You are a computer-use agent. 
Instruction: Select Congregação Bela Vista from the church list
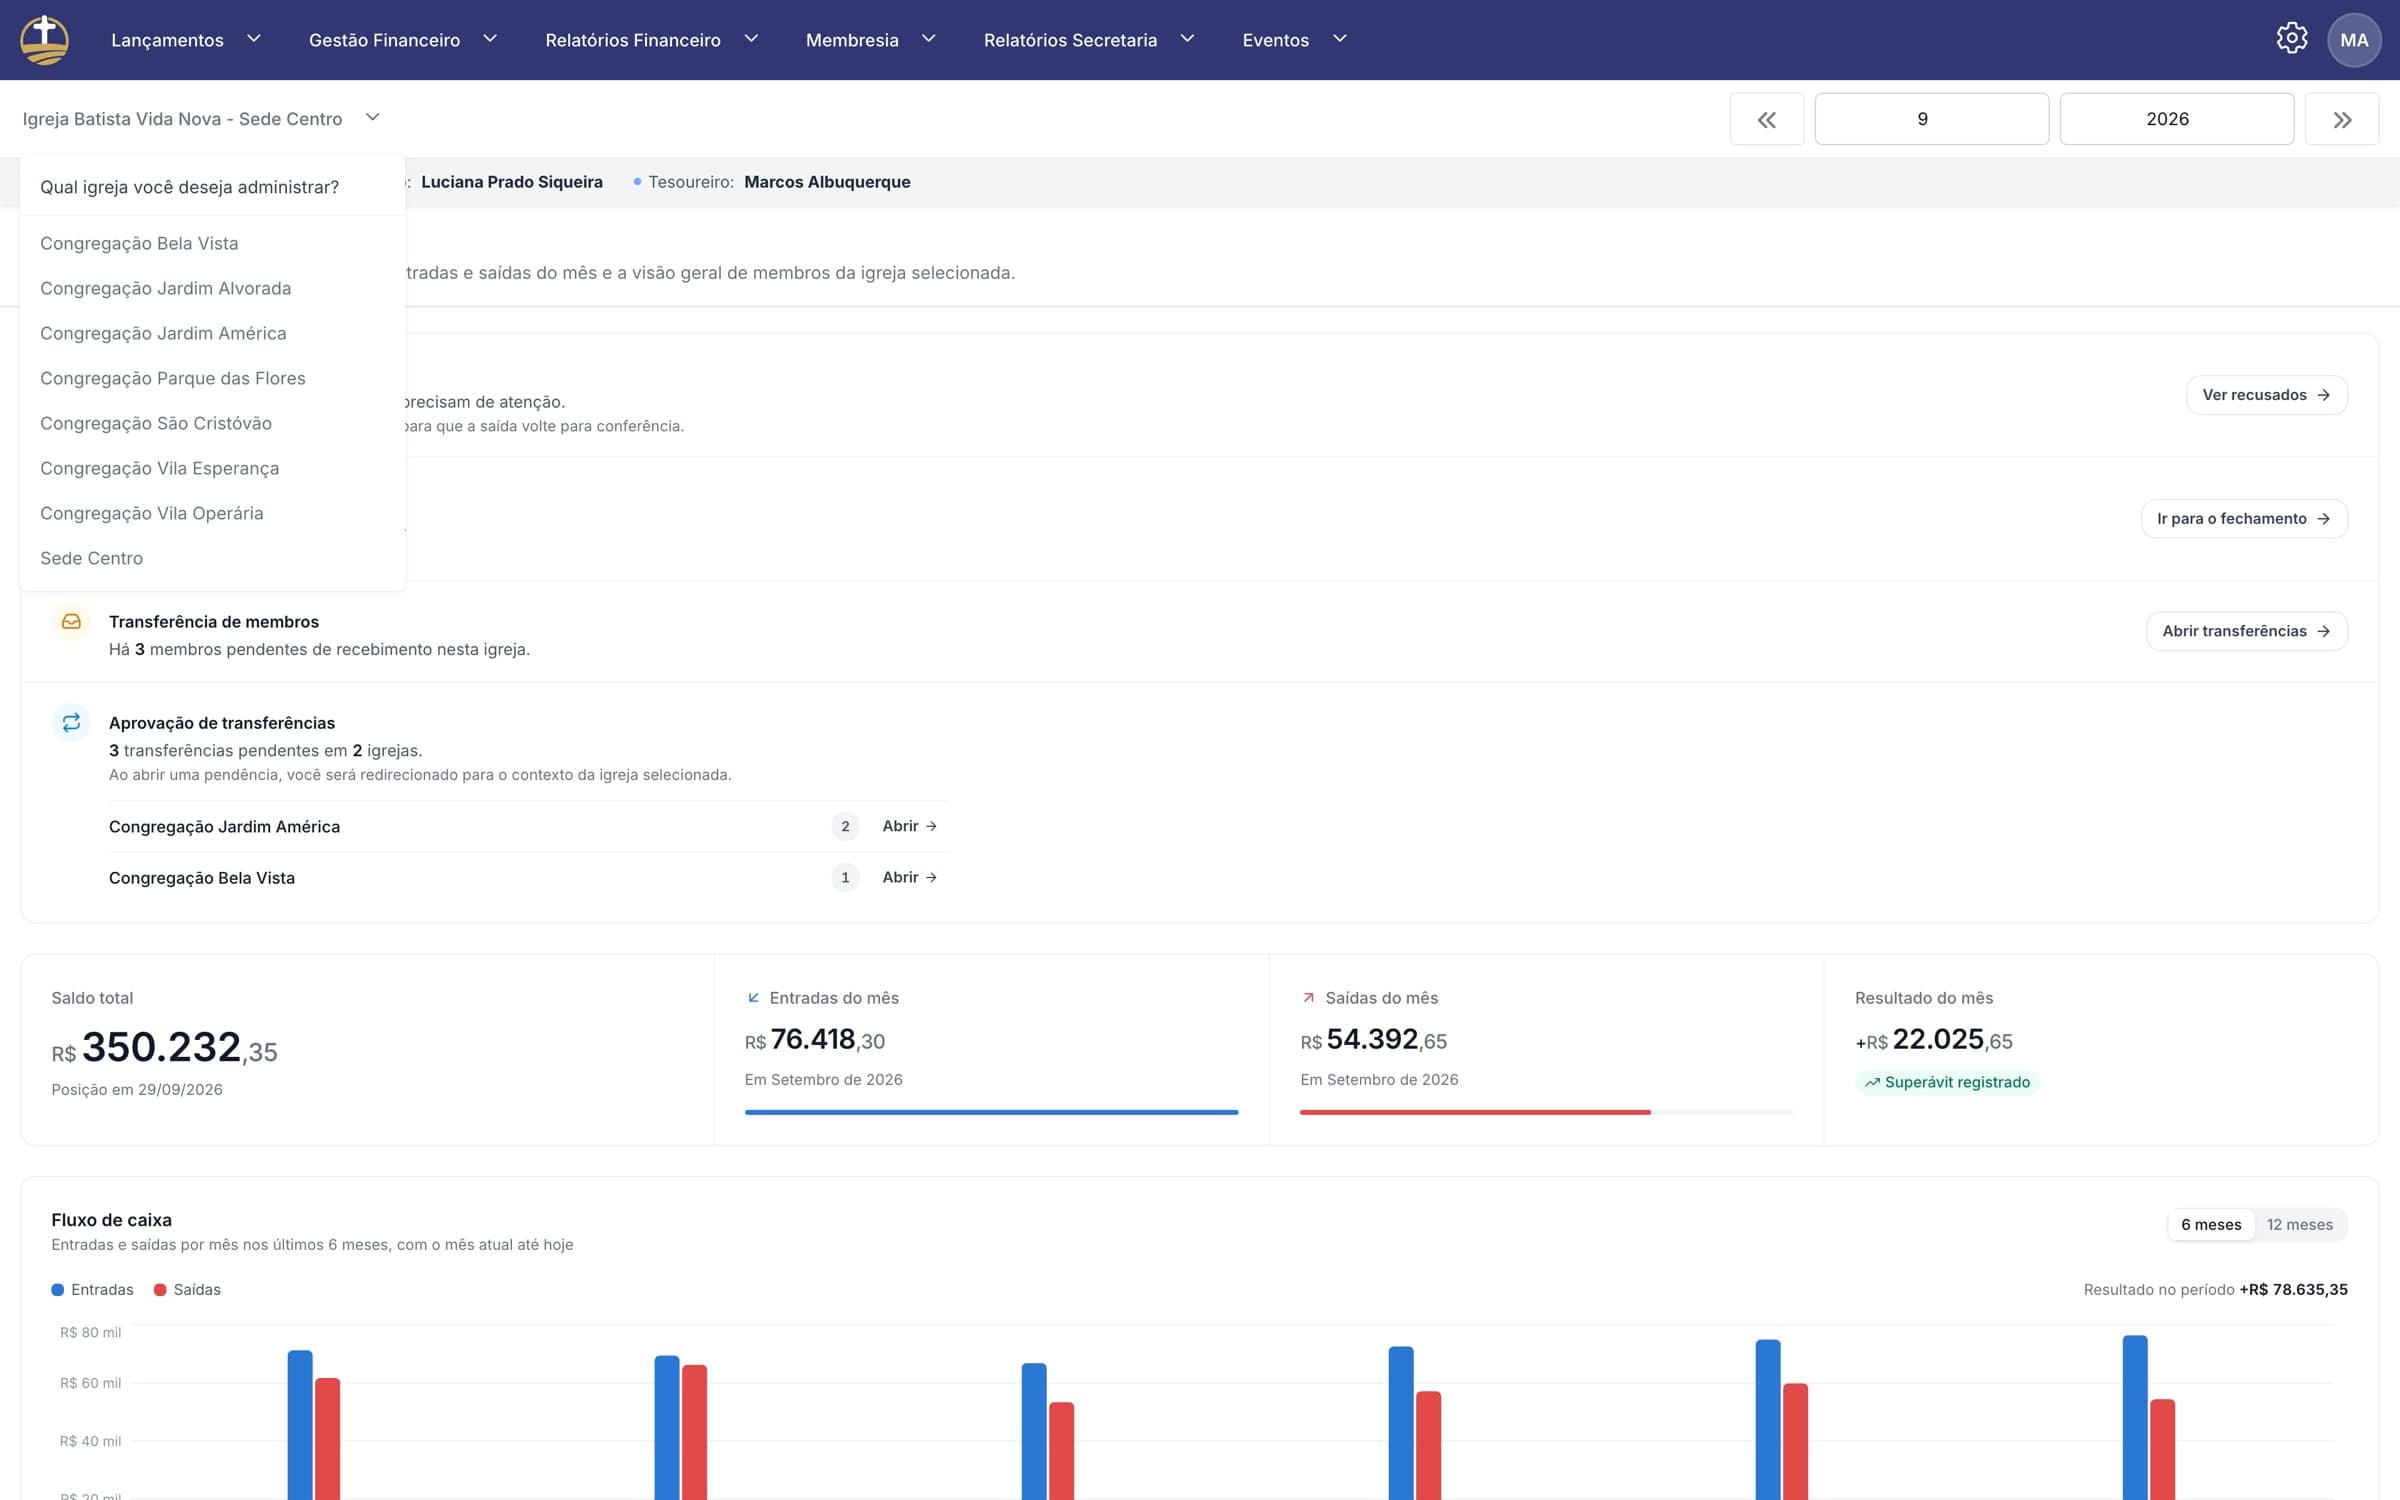pos(212,243)
